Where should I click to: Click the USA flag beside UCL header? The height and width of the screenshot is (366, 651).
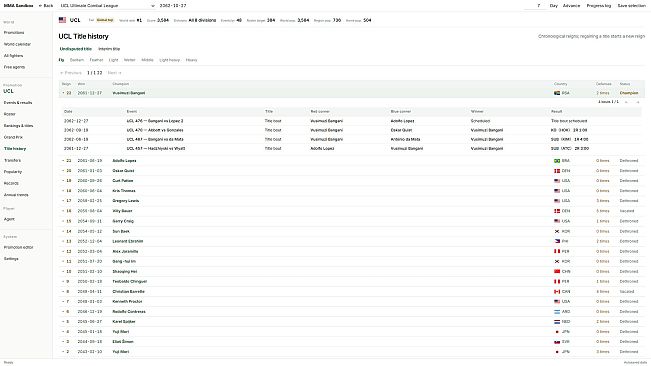[x=62, y=20]
